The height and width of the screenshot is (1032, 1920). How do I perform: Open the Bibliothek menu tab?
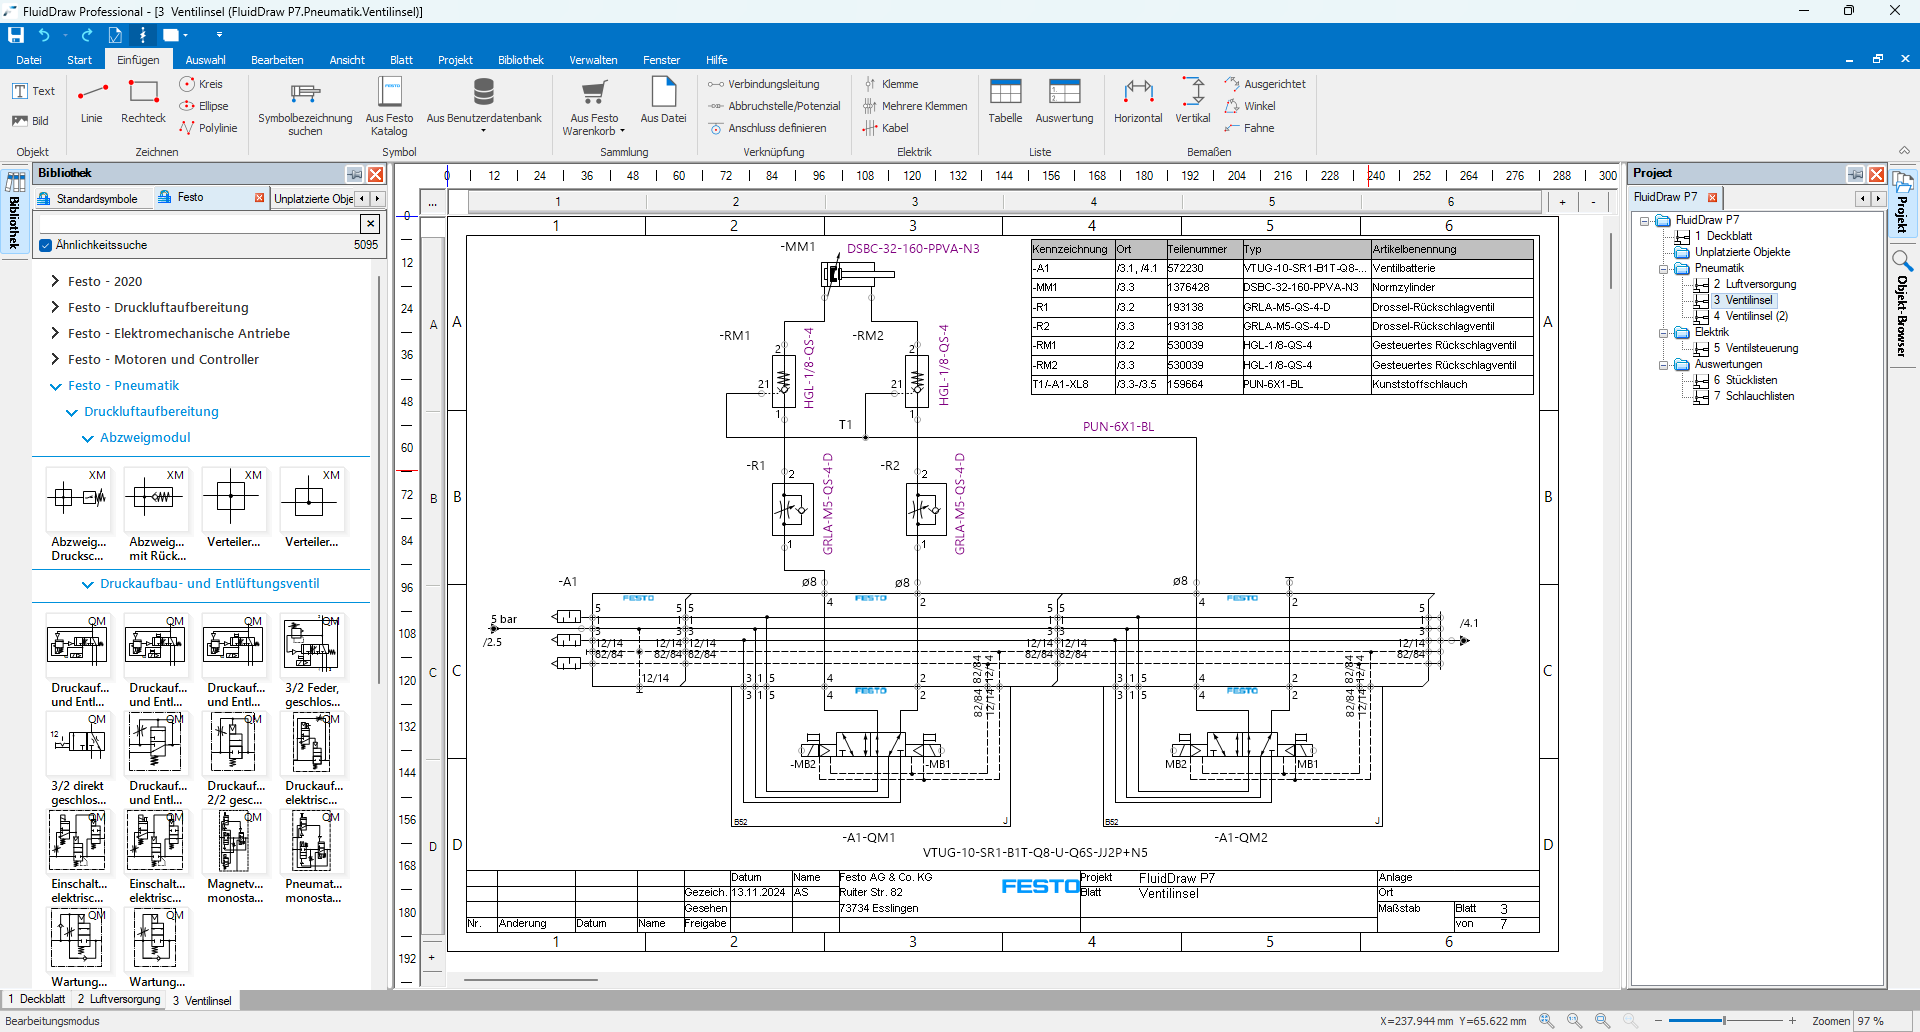520,60
